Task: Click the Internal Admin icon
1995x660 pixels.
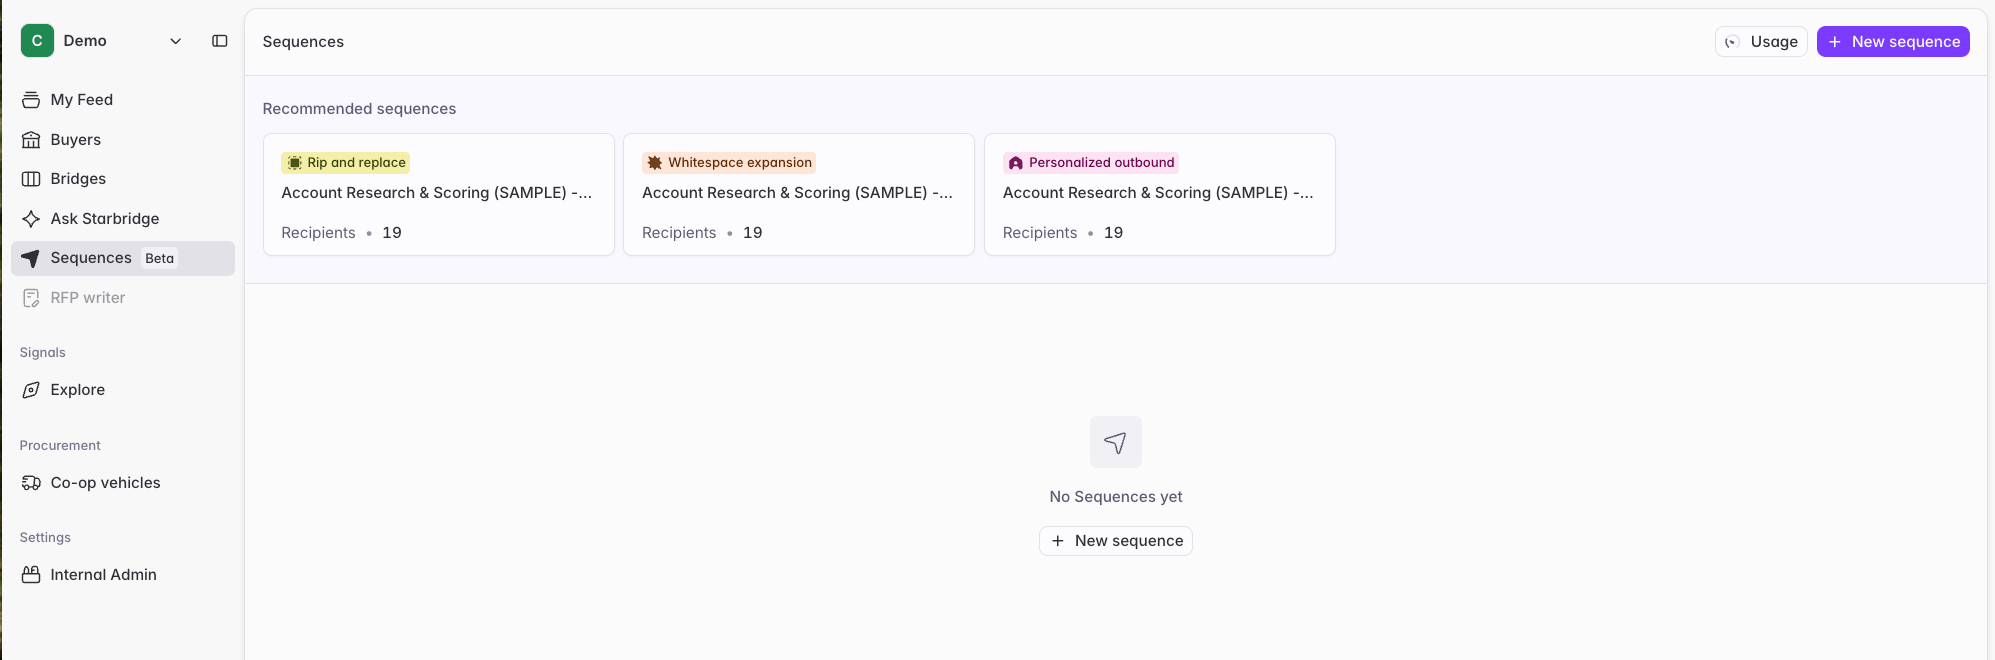Action: pyautogui.click(x=31, y=575)
